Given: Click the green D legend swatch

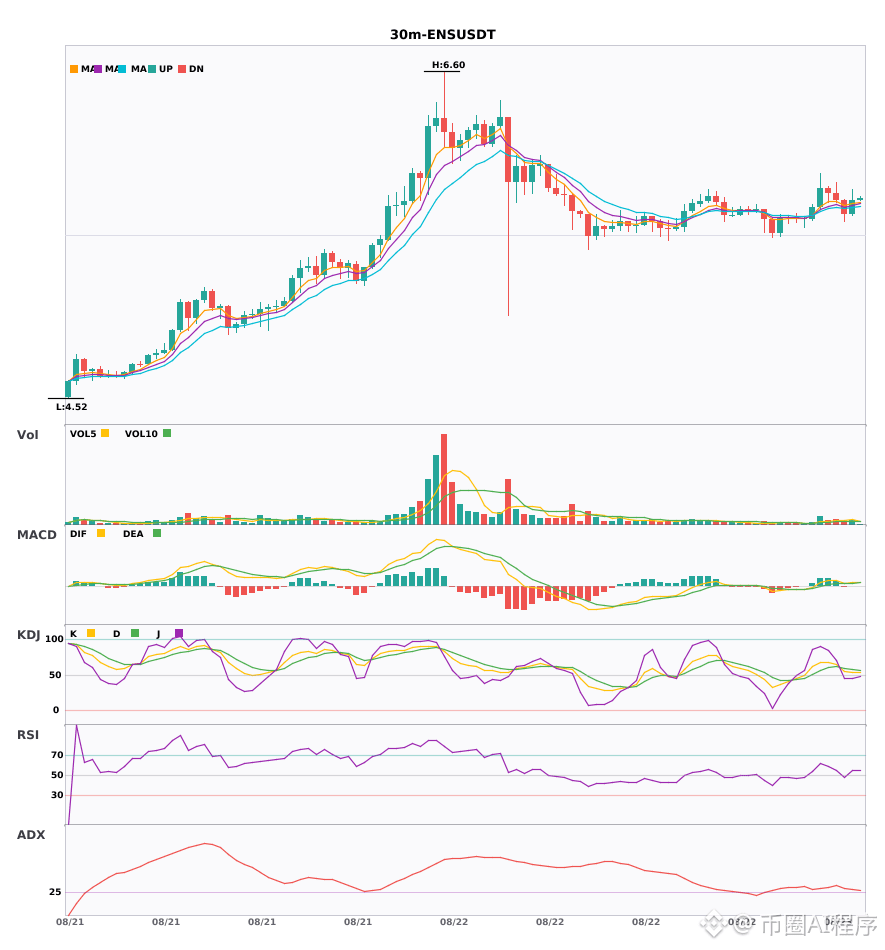Looking at the screenshot, I should pyautogui.click(x=135, y=633).
